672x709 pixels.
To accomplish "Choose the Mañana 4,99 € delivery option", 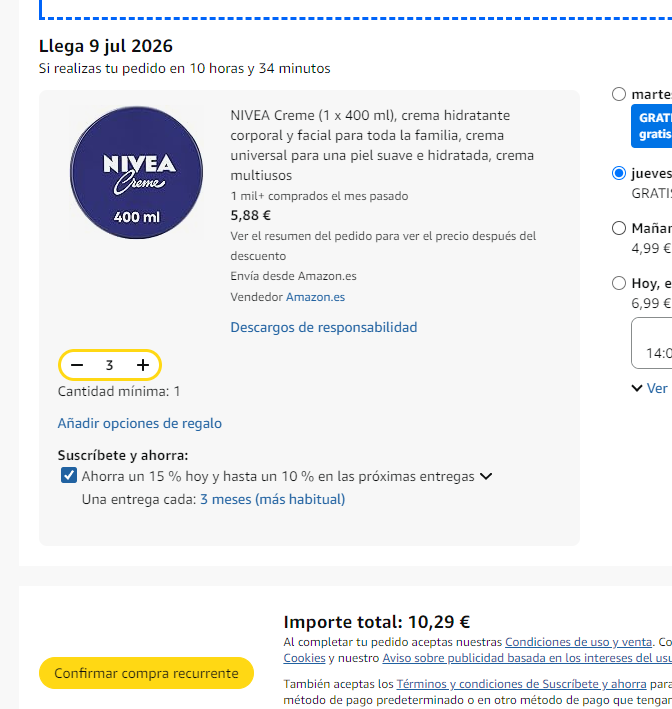I will [x=619, y=228].
